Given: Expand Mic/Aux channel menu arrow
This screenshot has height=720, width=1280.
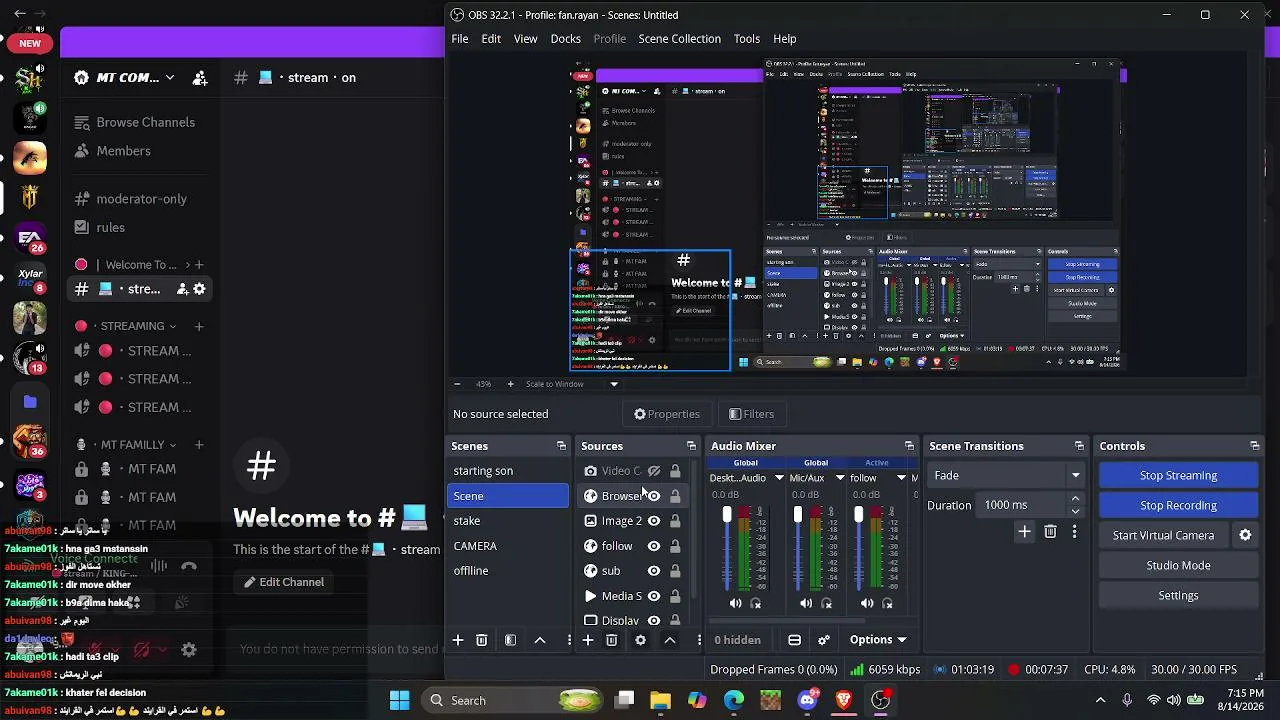Looking at the screenshot, I should 840,478.
